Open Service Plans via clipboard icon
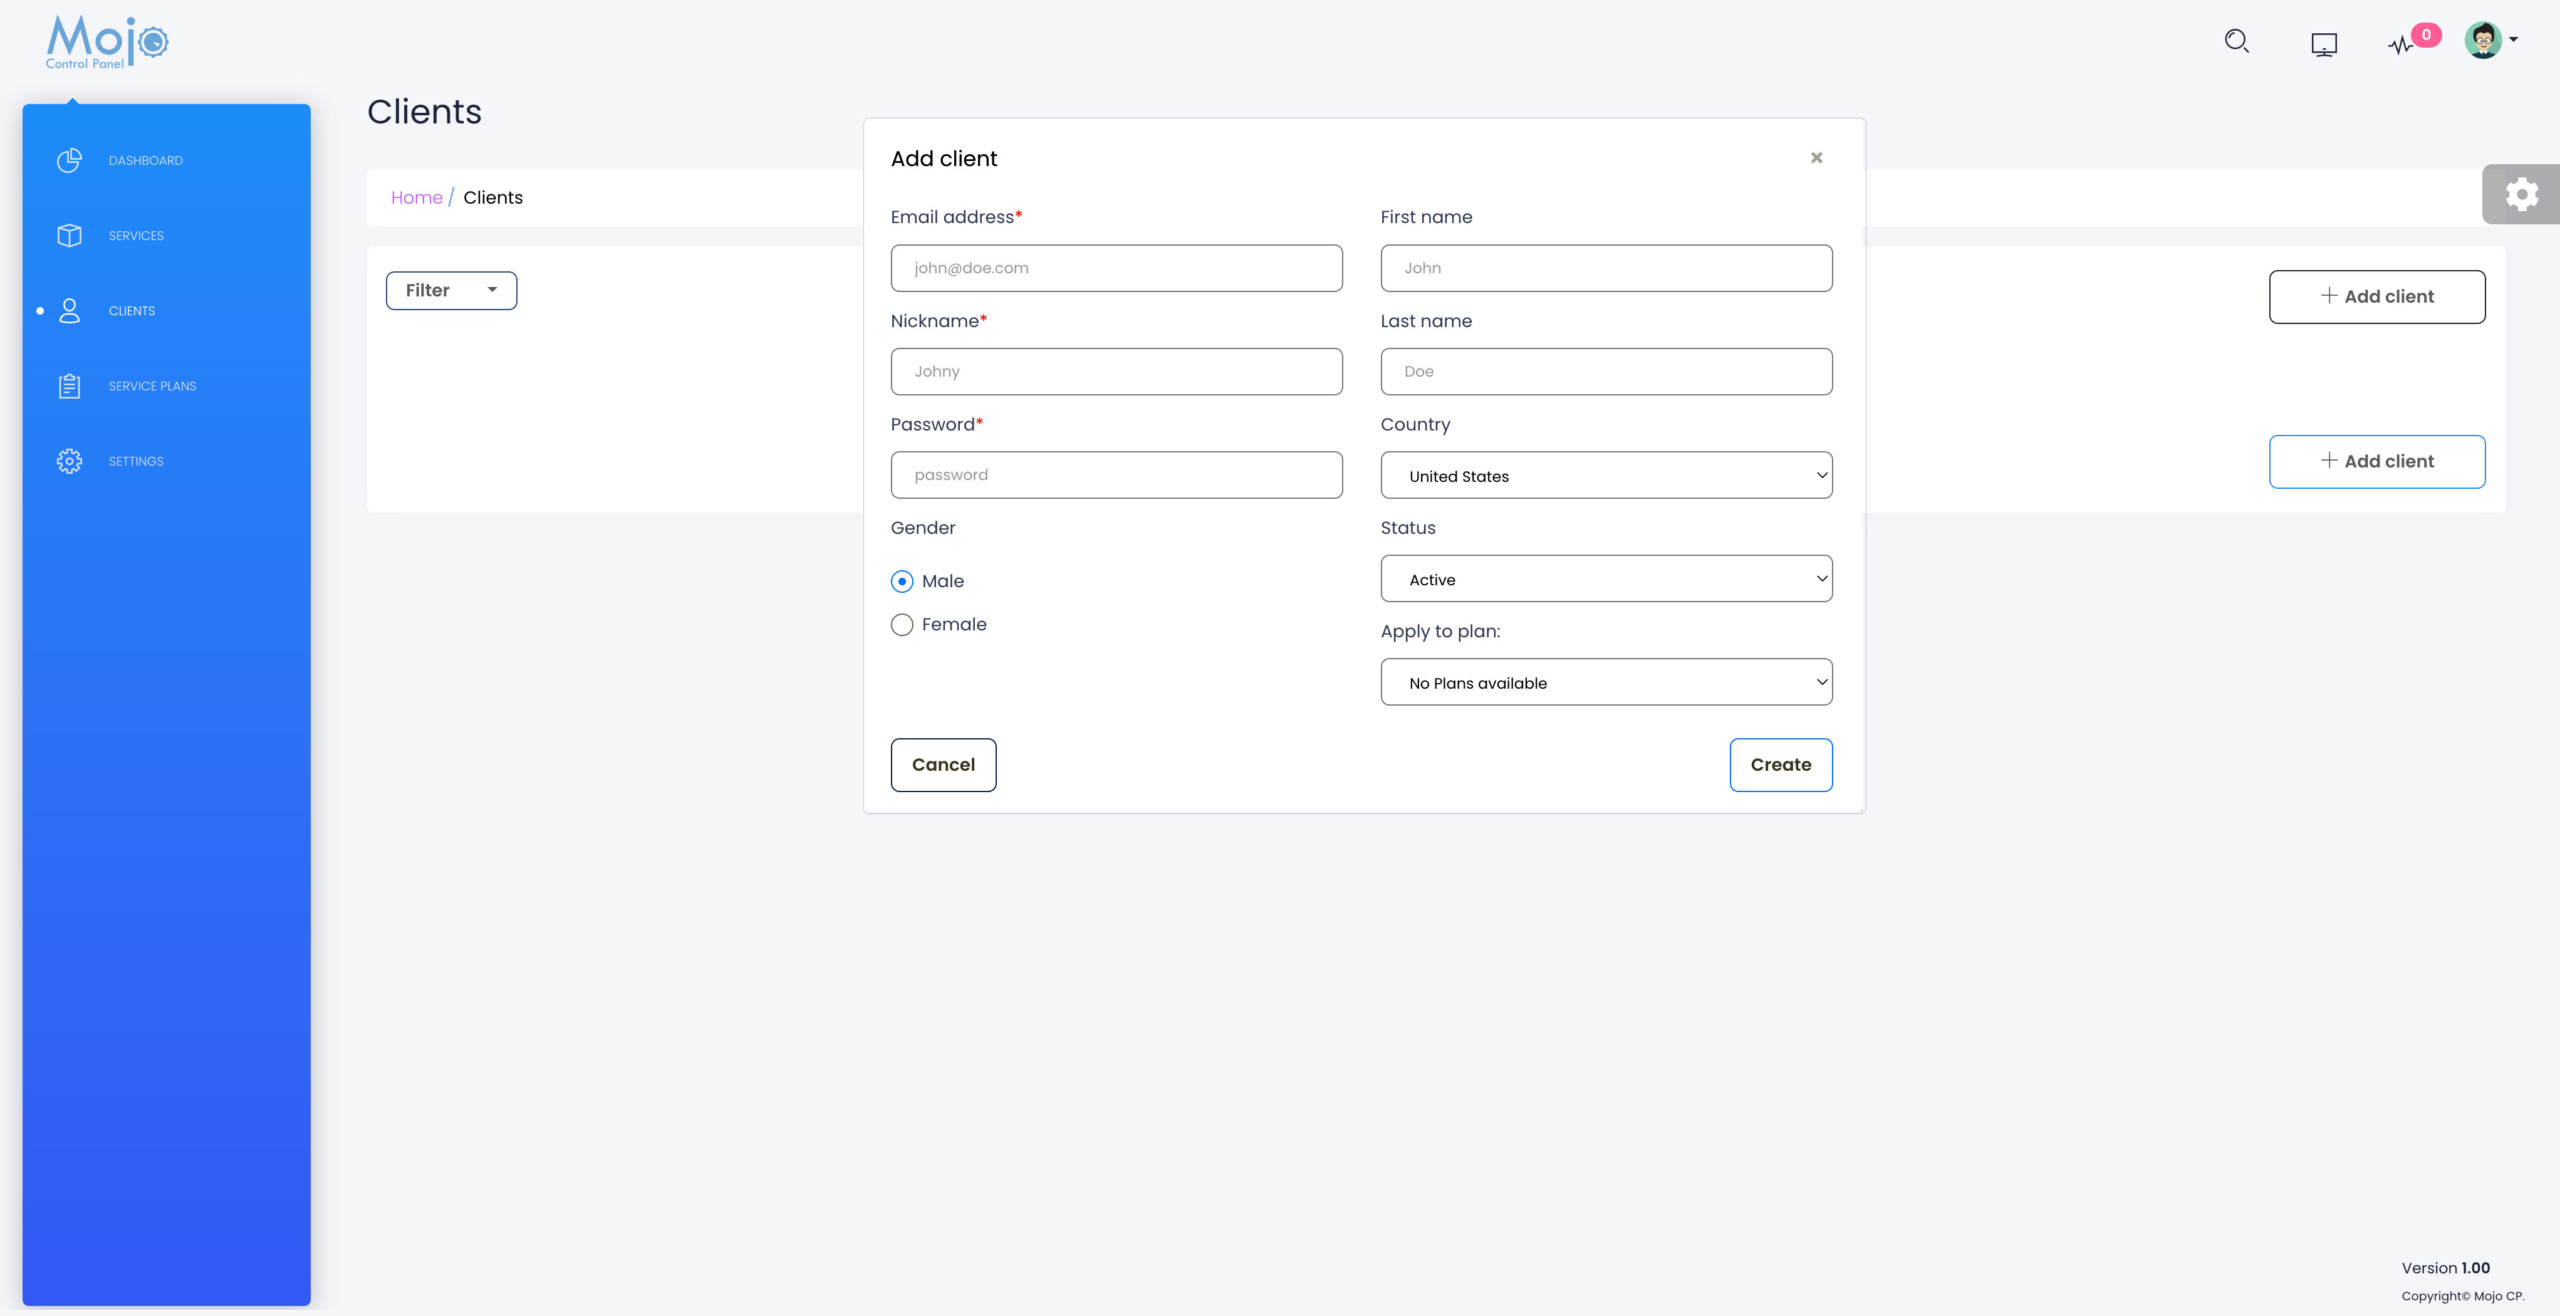Screen dimensions: 2560x1316 coord(68,385)
